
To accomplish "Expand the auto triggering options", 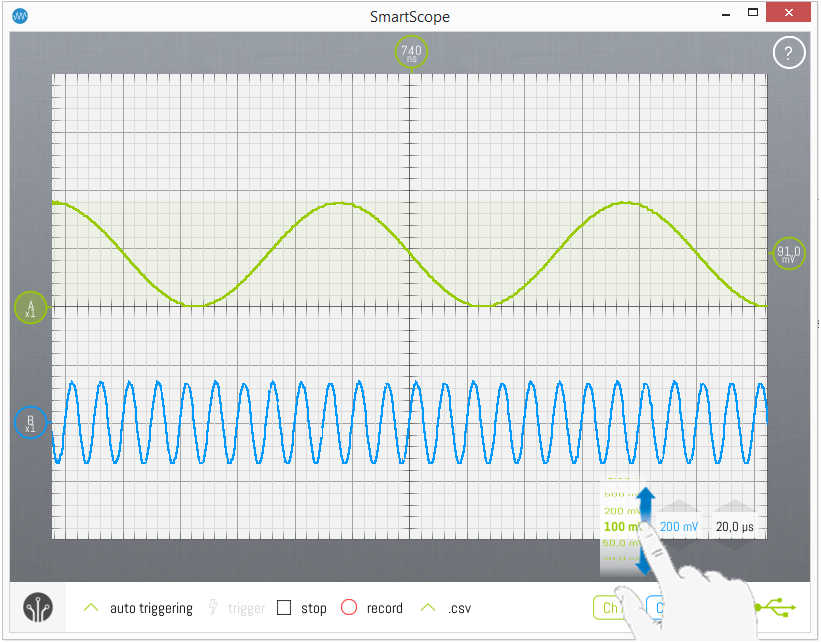I will point(91,607).
